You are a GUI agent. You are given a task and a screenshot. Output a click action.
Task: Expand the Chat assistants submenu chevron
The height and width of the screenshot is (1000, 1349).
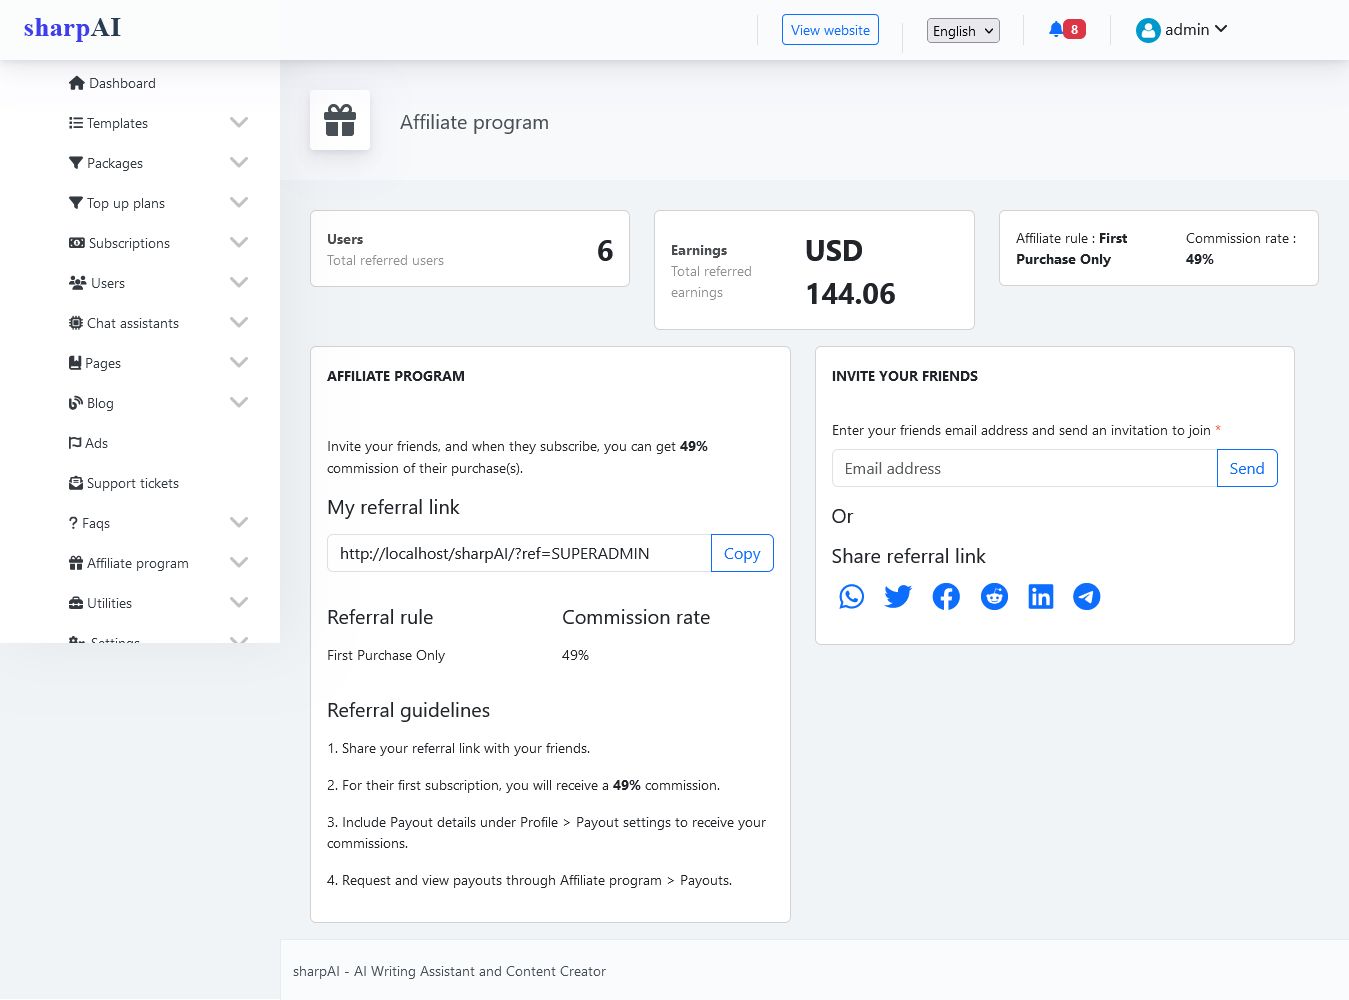point(239,323)
